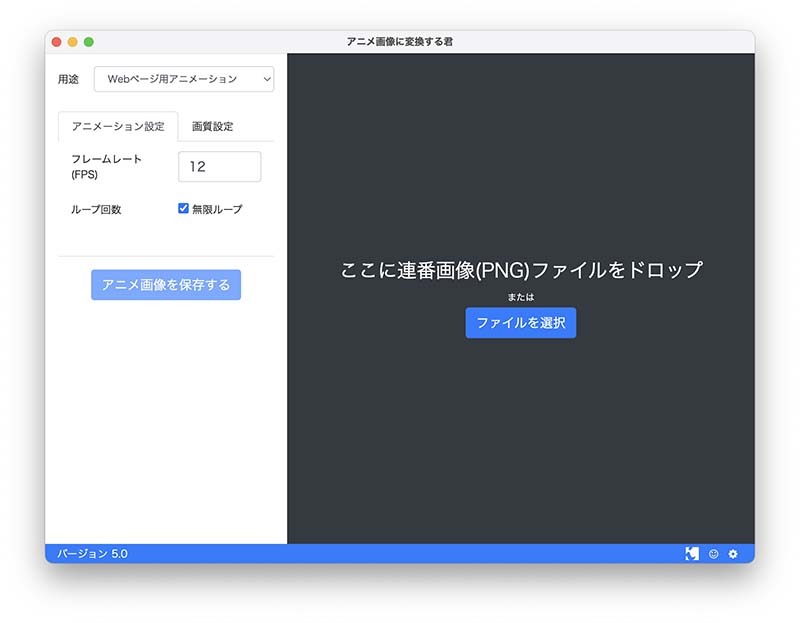
Task: Click the アニメ画像に変換する君 title bar
Action: coord(400,41)
